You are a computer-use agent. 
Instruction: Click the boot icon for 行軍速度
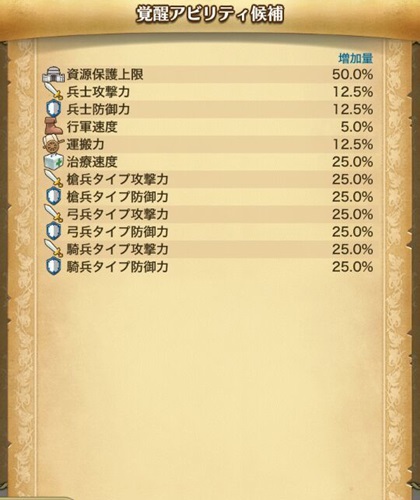(x=53, y=126)
